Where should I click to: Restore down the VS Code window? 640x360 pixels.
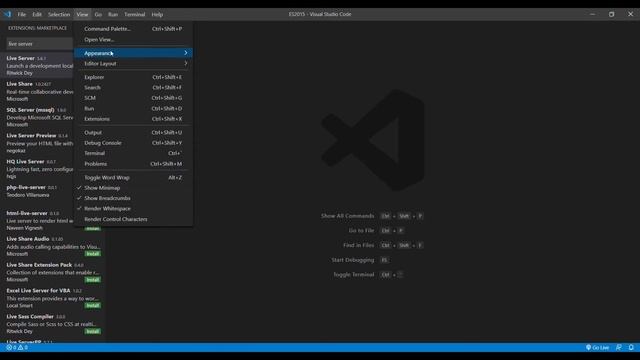point(611,14)
